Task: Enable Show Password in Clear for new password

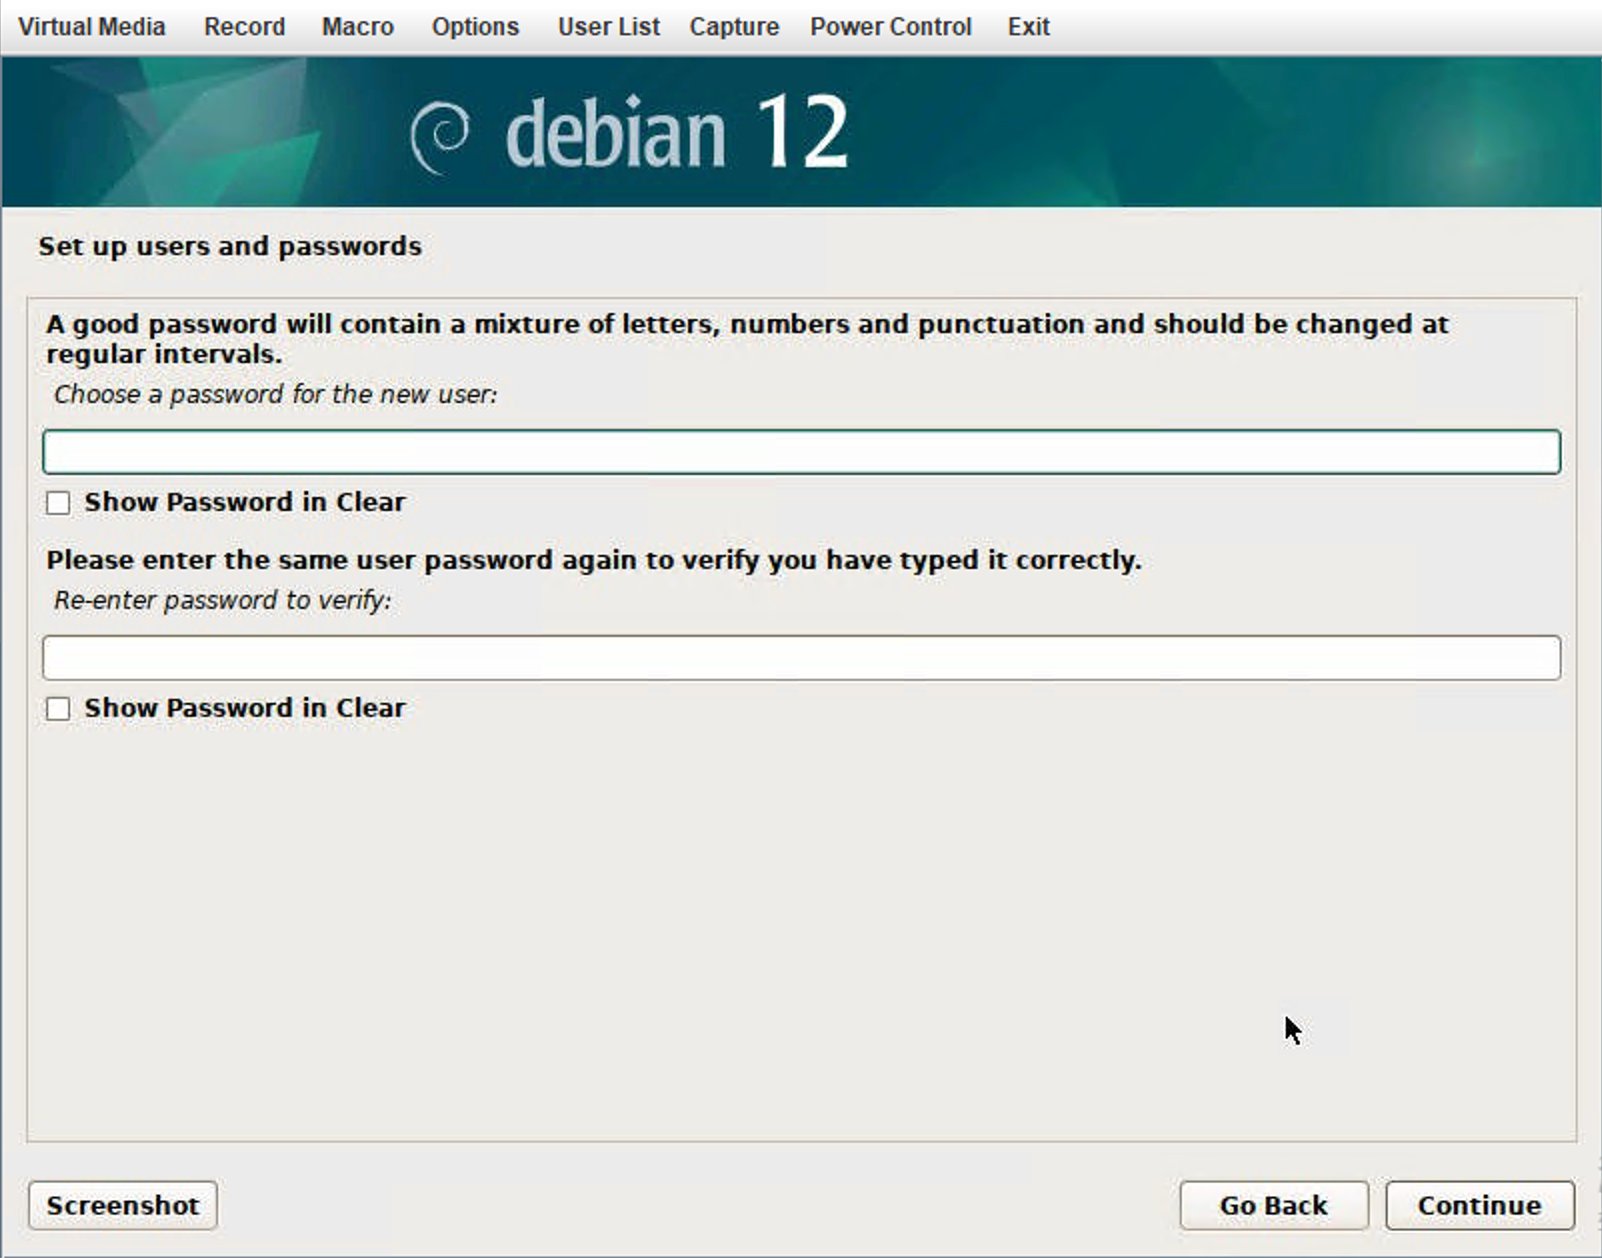Action: (x=58, y=503)
